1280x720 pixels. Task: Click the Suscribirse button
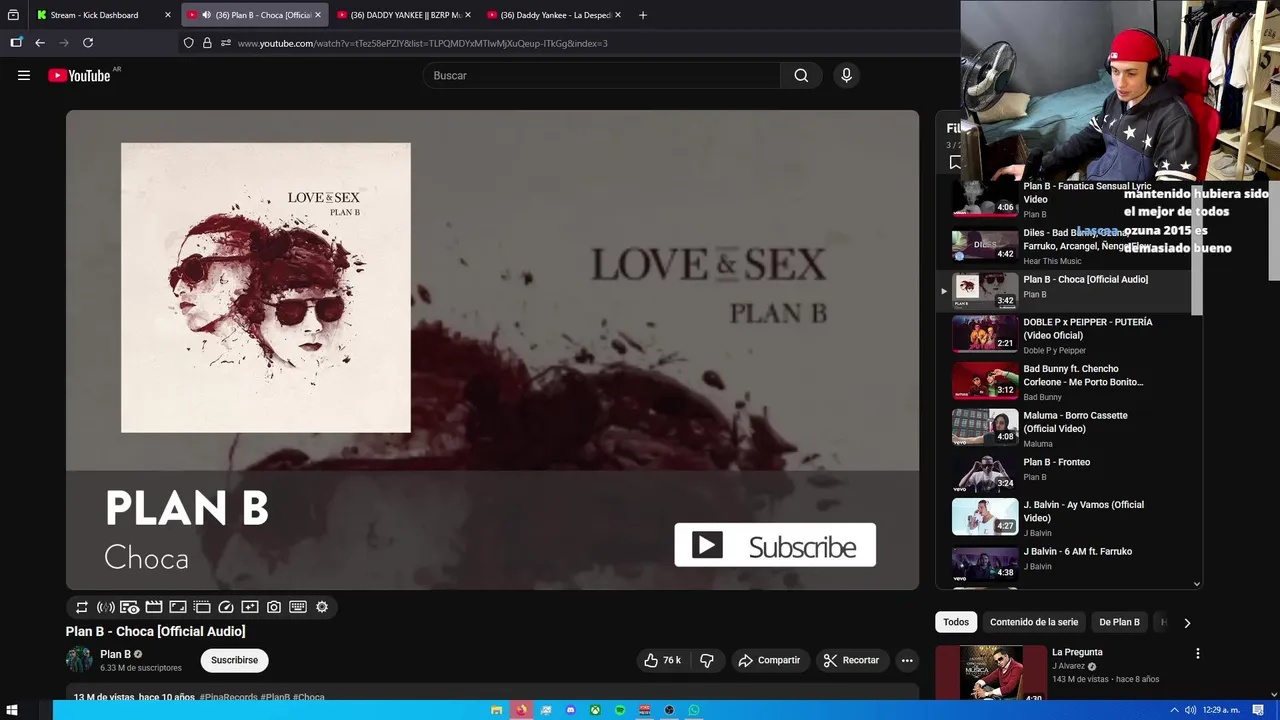(x=234, y=660)
